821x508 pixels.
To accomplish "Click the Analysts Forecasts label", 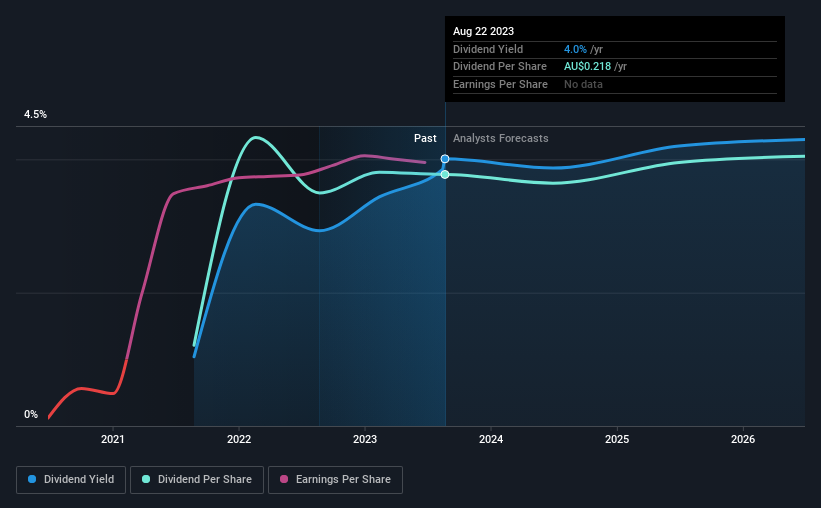I will [501, 138].
